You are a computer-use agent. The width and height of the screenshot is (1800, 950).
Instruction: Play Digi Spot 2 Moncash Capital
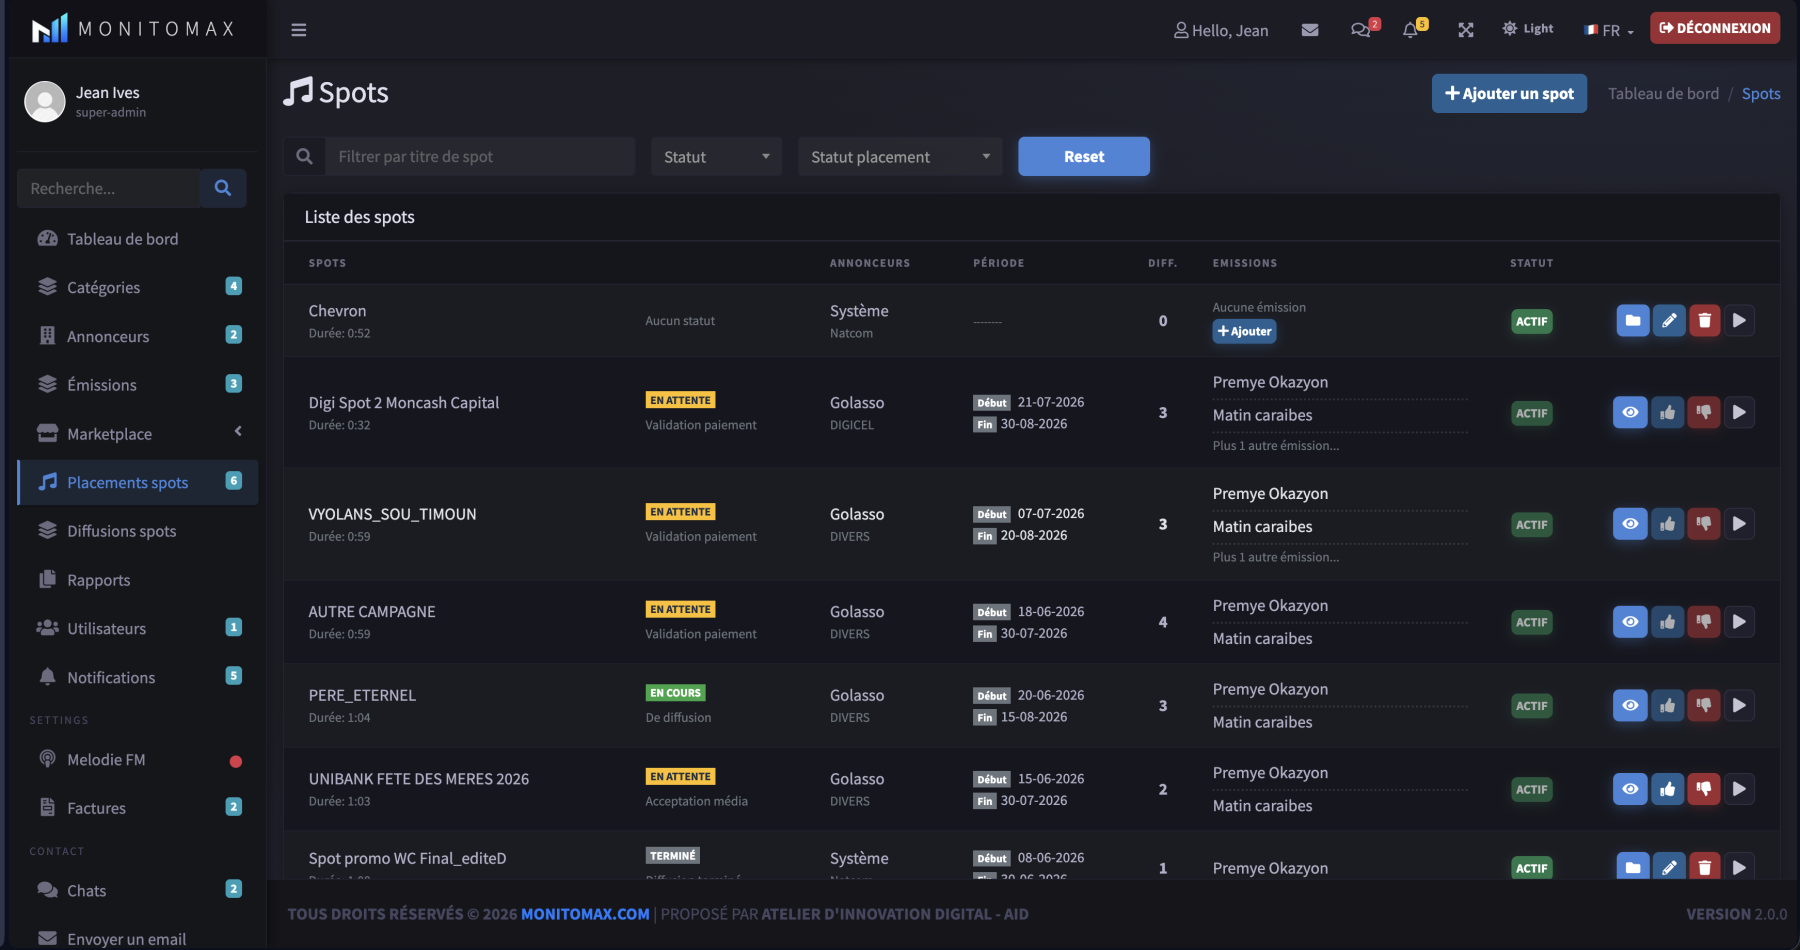pos(1739,412)
